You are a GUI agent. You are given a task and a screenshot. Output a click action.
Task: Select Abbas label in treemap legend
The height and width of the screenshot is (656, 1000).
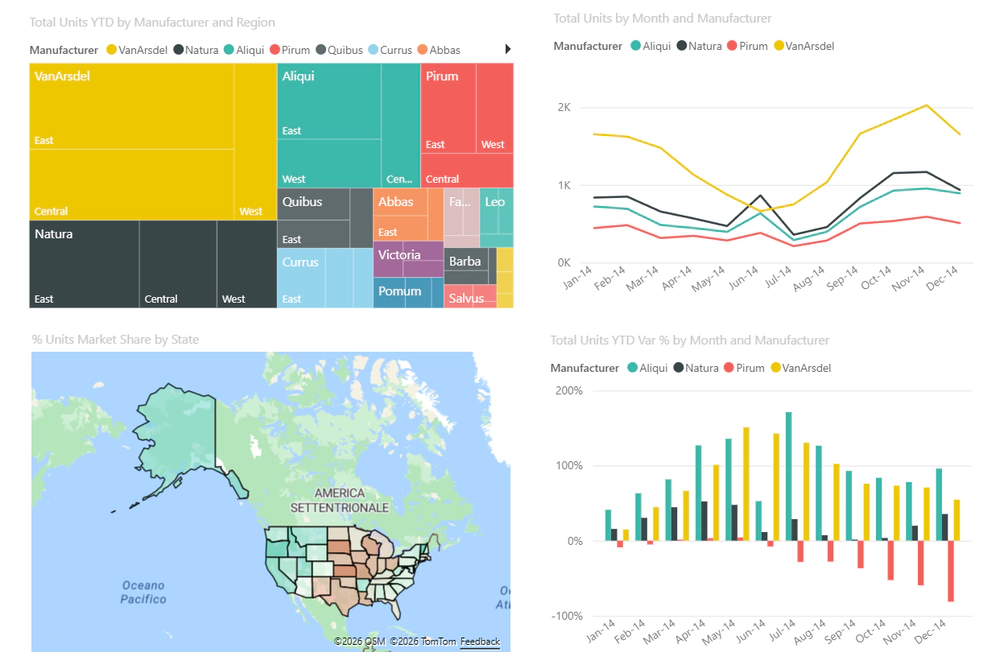click(x=445, y=50)
